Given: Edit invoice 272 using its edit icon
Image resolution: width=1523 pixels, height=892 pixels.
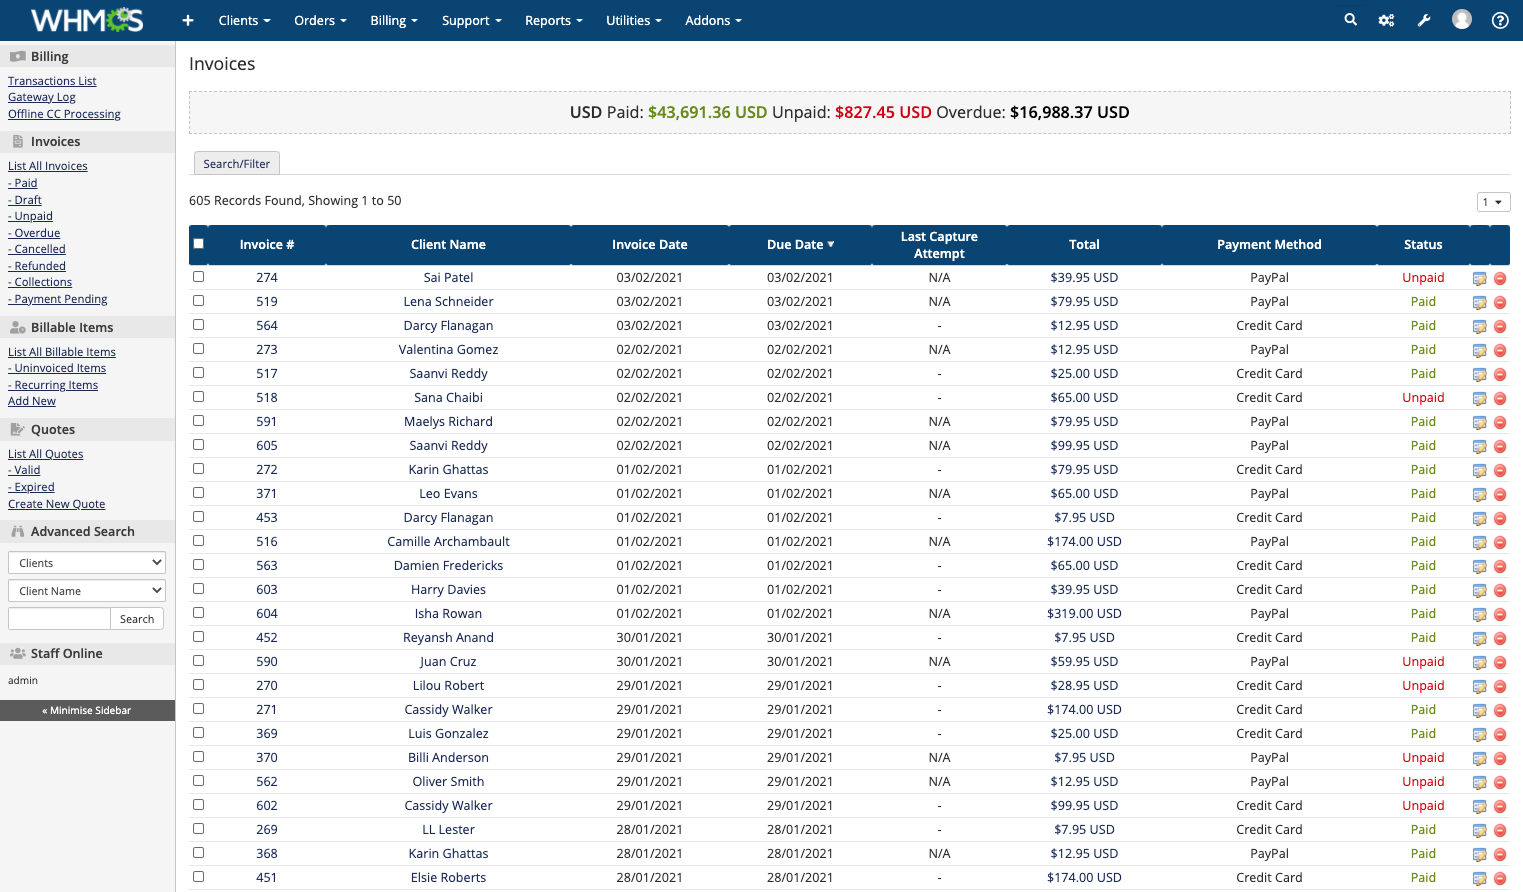Looking at the screenshot, I should click(x=1480, y=470).
